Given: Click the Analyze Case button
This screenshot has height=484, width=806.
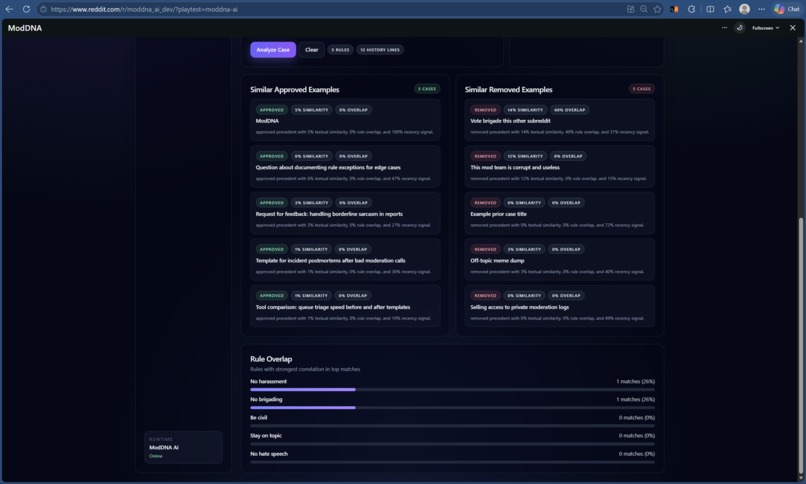Looking at the screenshot, I should click(x=273, y=50).
